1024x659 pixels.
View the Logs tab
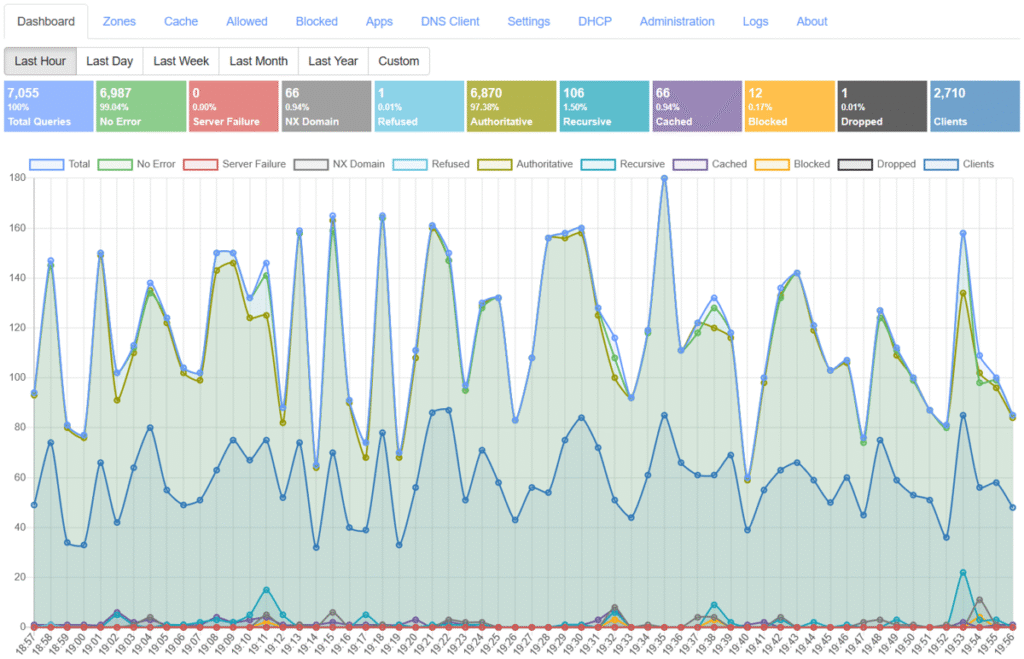[755, 21]
